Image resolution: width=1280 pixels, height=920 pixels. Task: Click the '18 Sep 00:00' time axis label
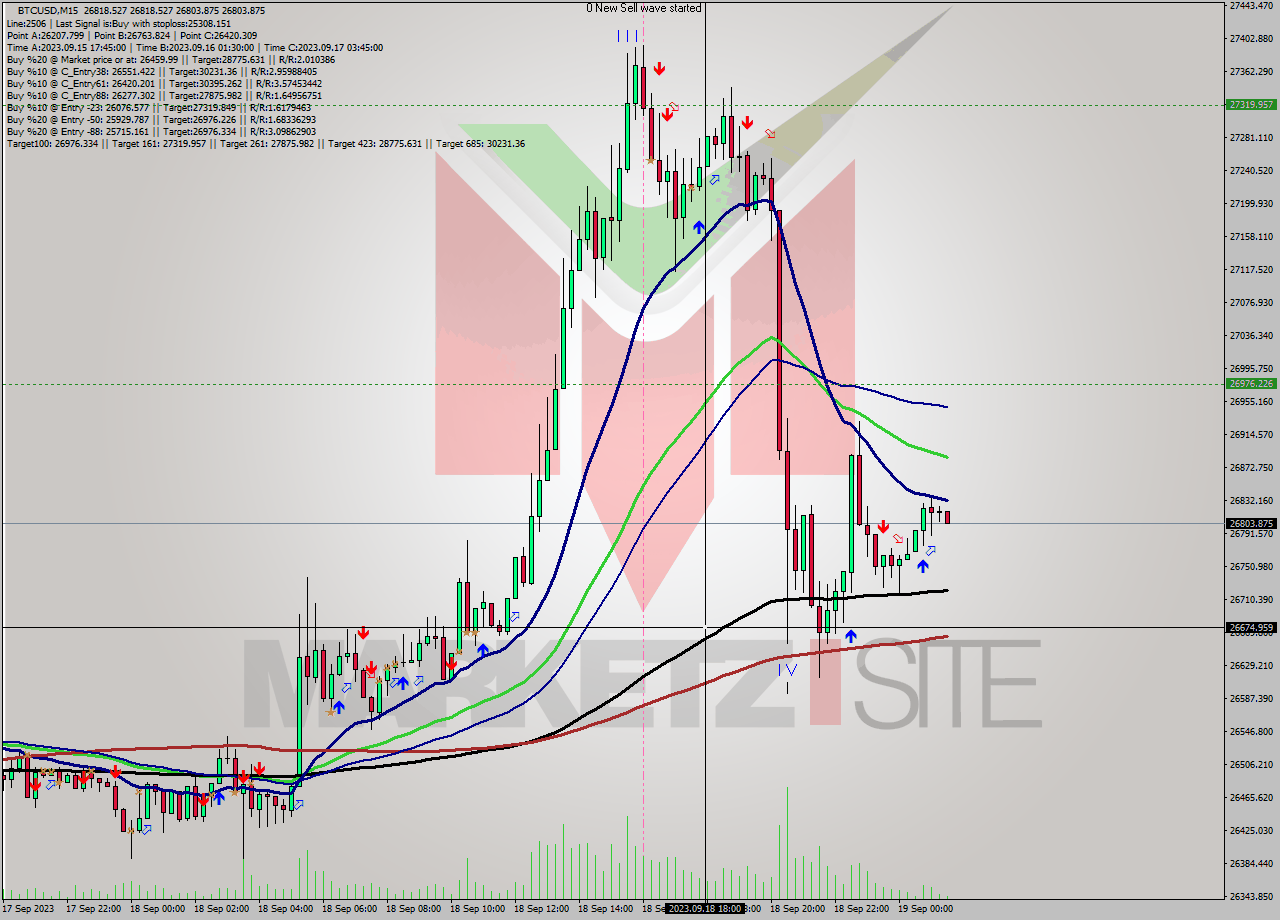point(158,909)
